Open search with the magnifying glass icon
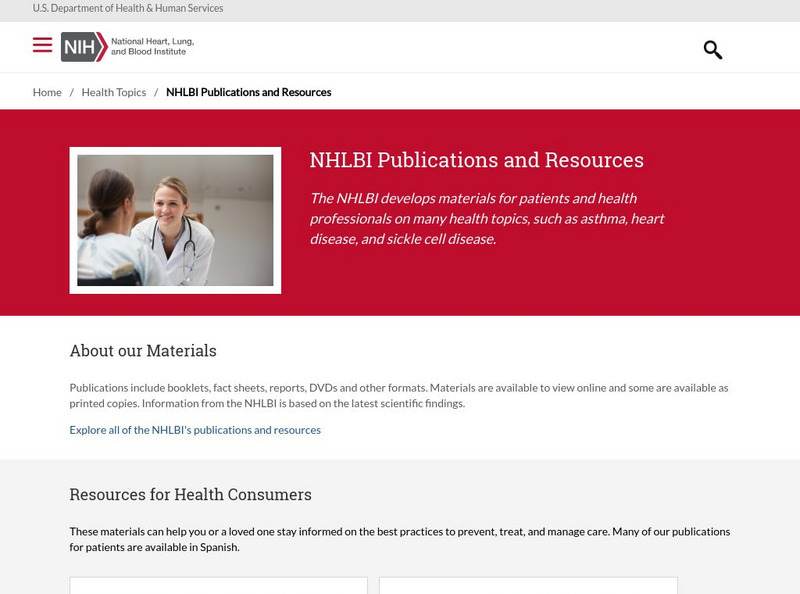Viewport: 800px width, 594px height. (x=712, y=49)
